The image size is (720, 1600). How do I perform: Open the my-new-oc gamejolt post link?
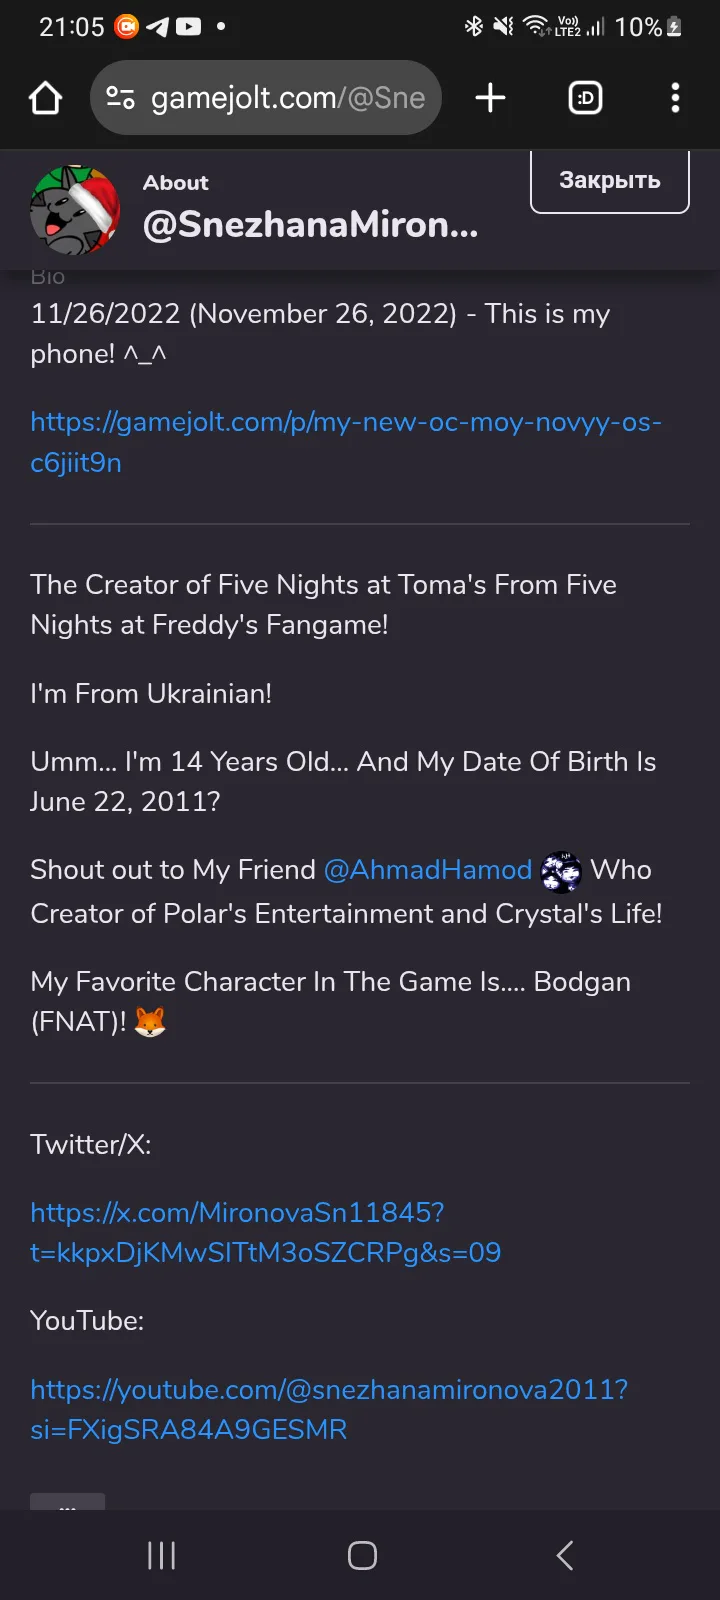tap(345, 442)
